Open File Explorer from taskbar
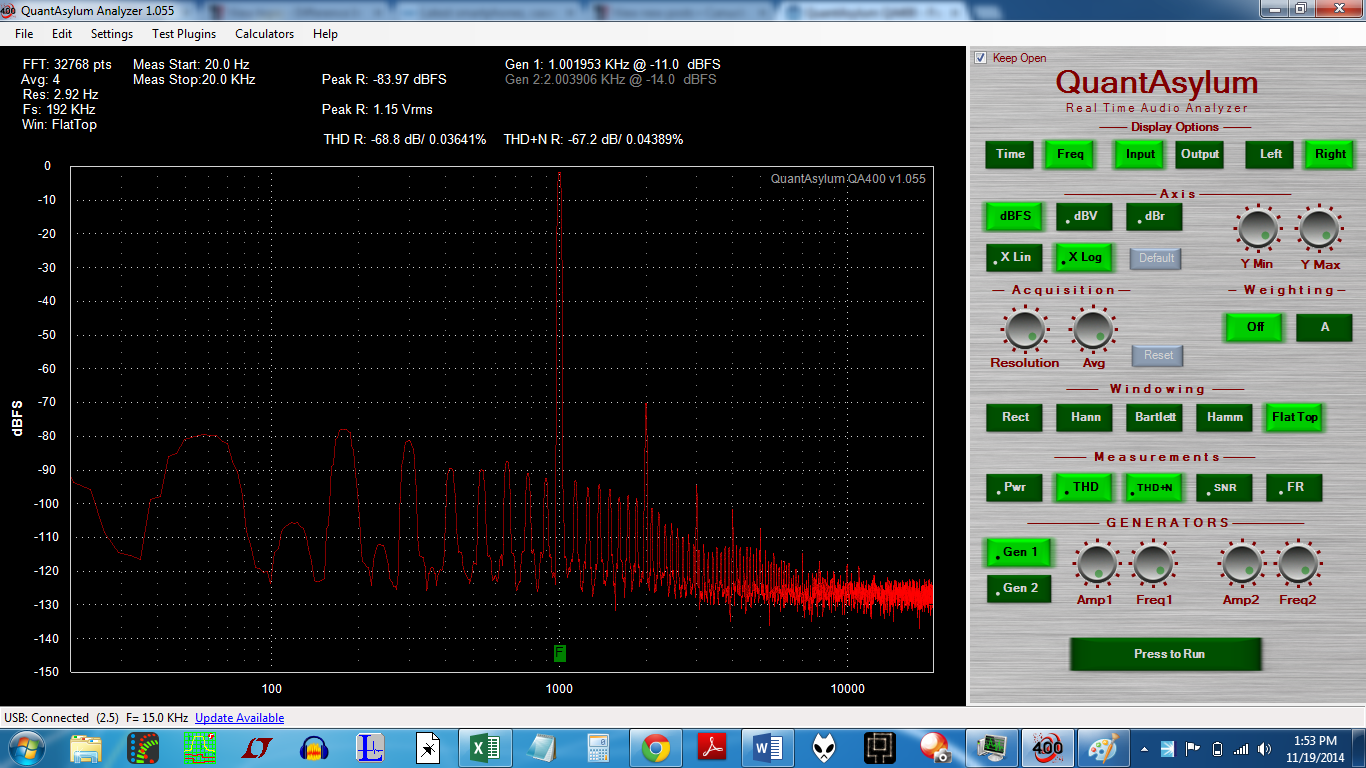This screenshot has width=1366, height=768. [86, 748]
